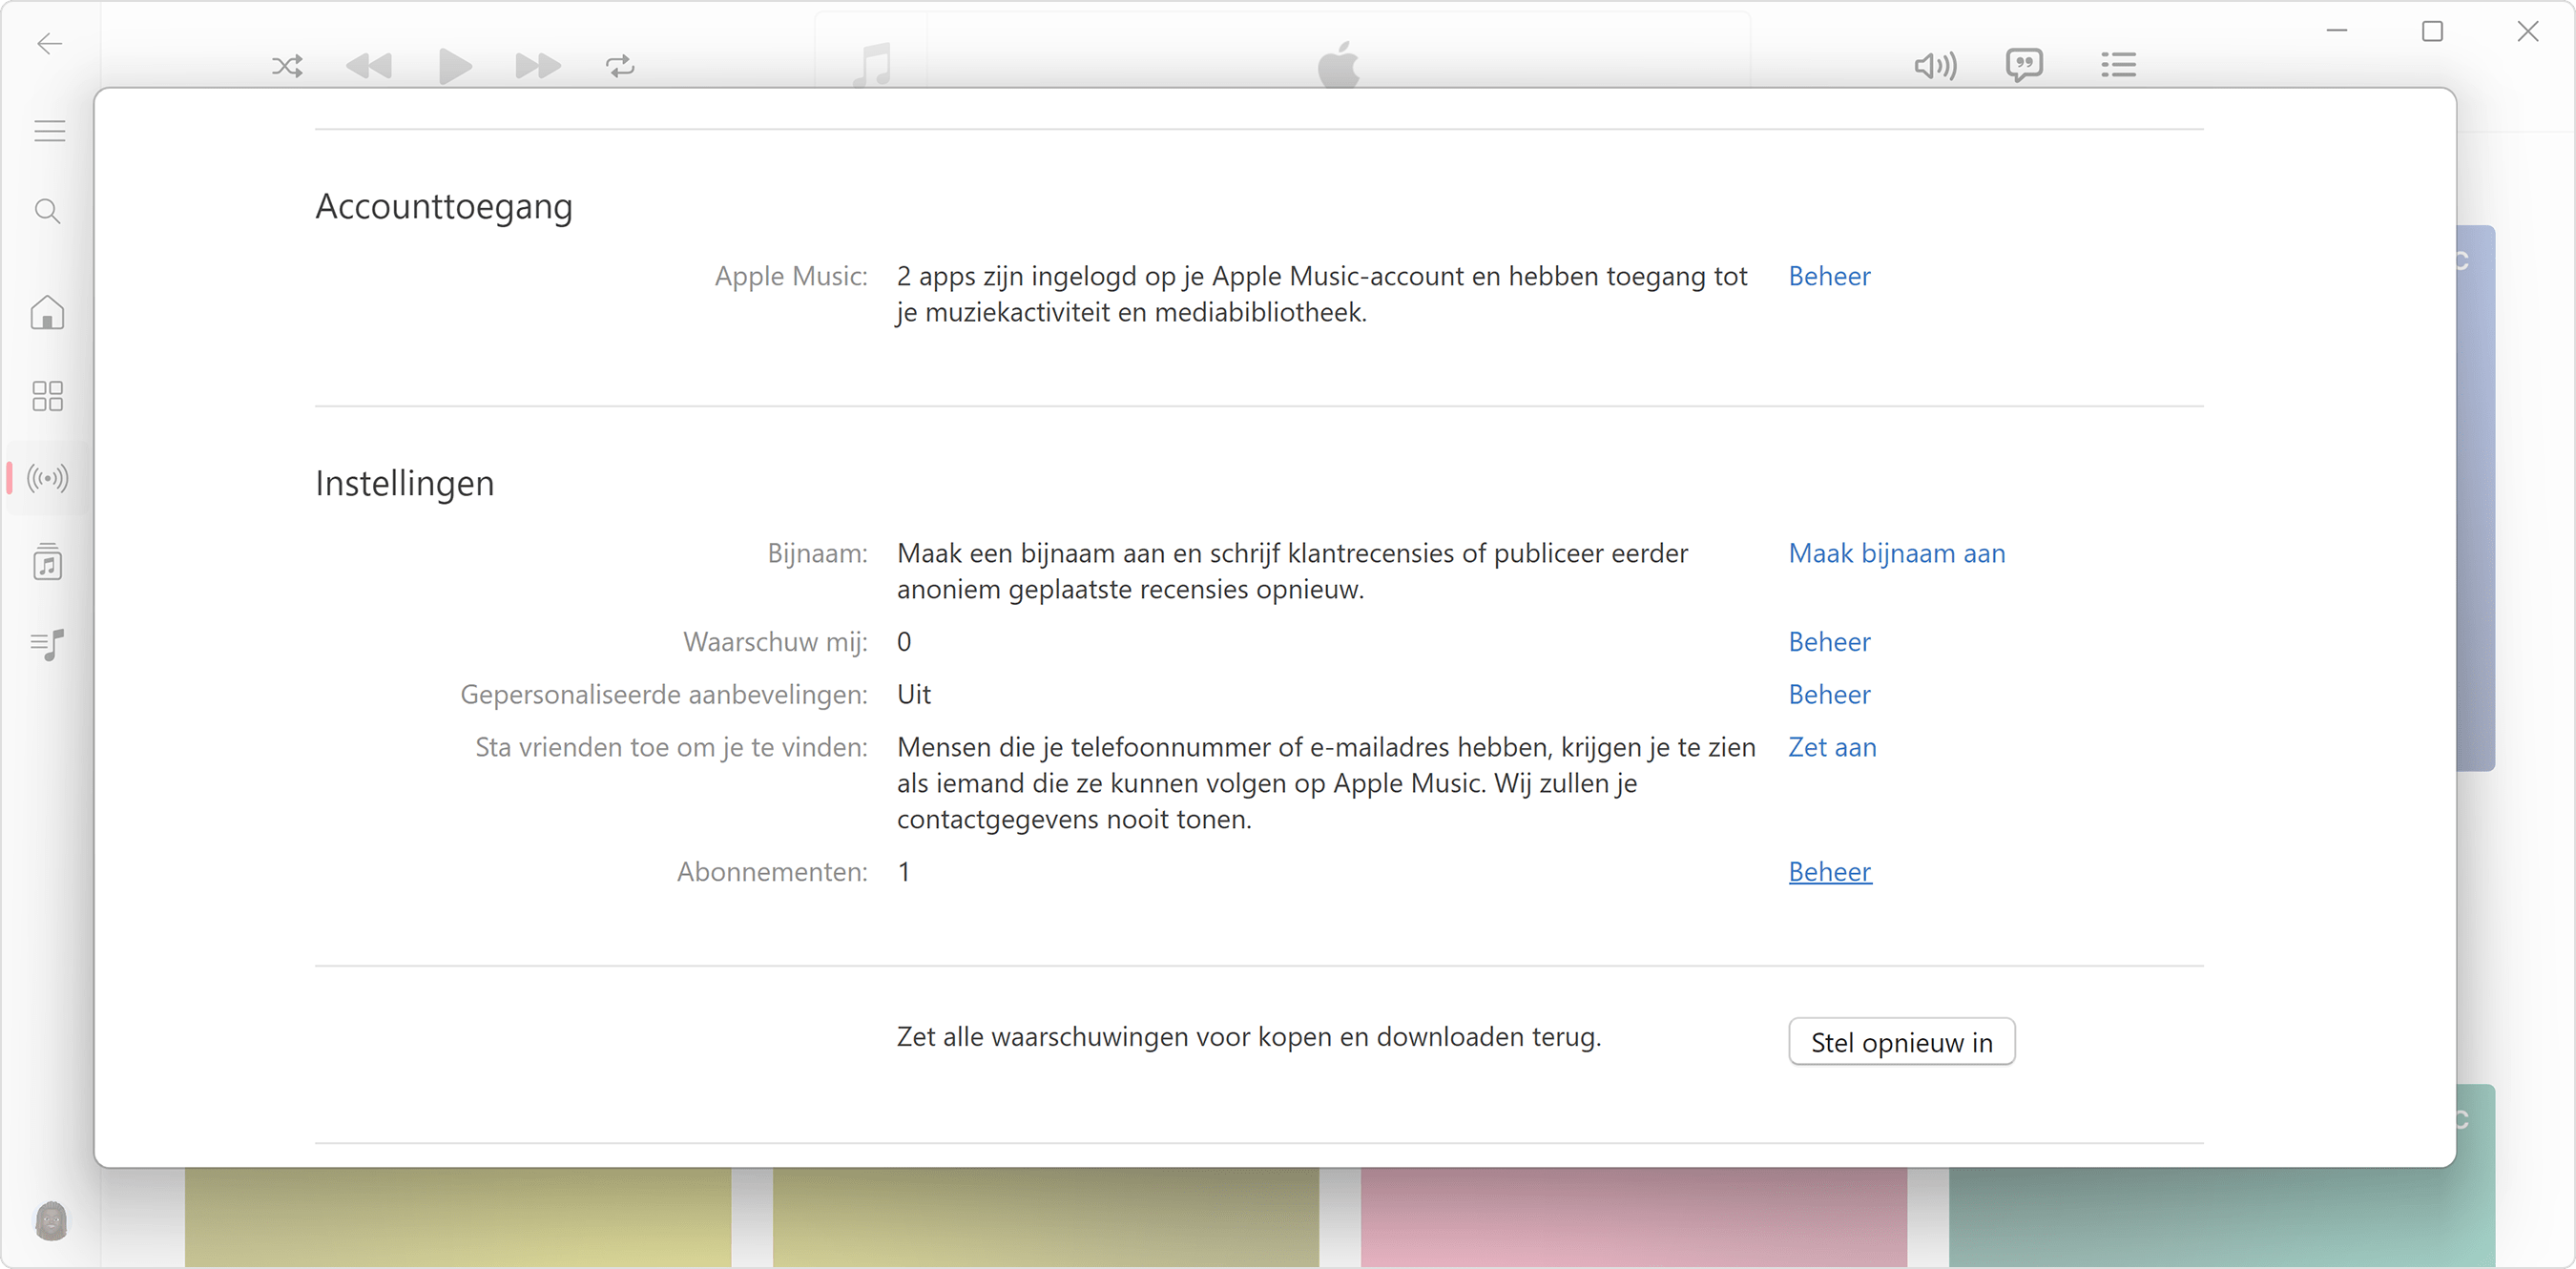Open the Up Next queue

(x=2119, y=65)
